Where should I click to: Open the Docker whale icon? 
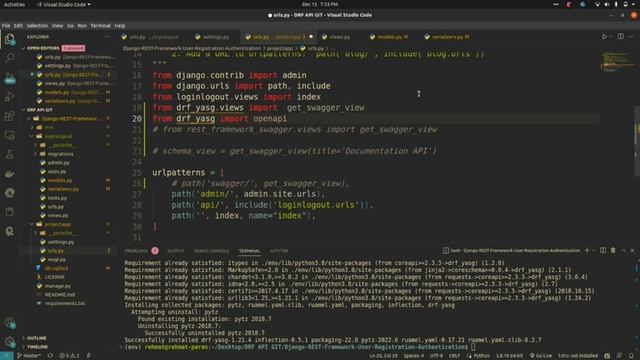tap(9, 174)
